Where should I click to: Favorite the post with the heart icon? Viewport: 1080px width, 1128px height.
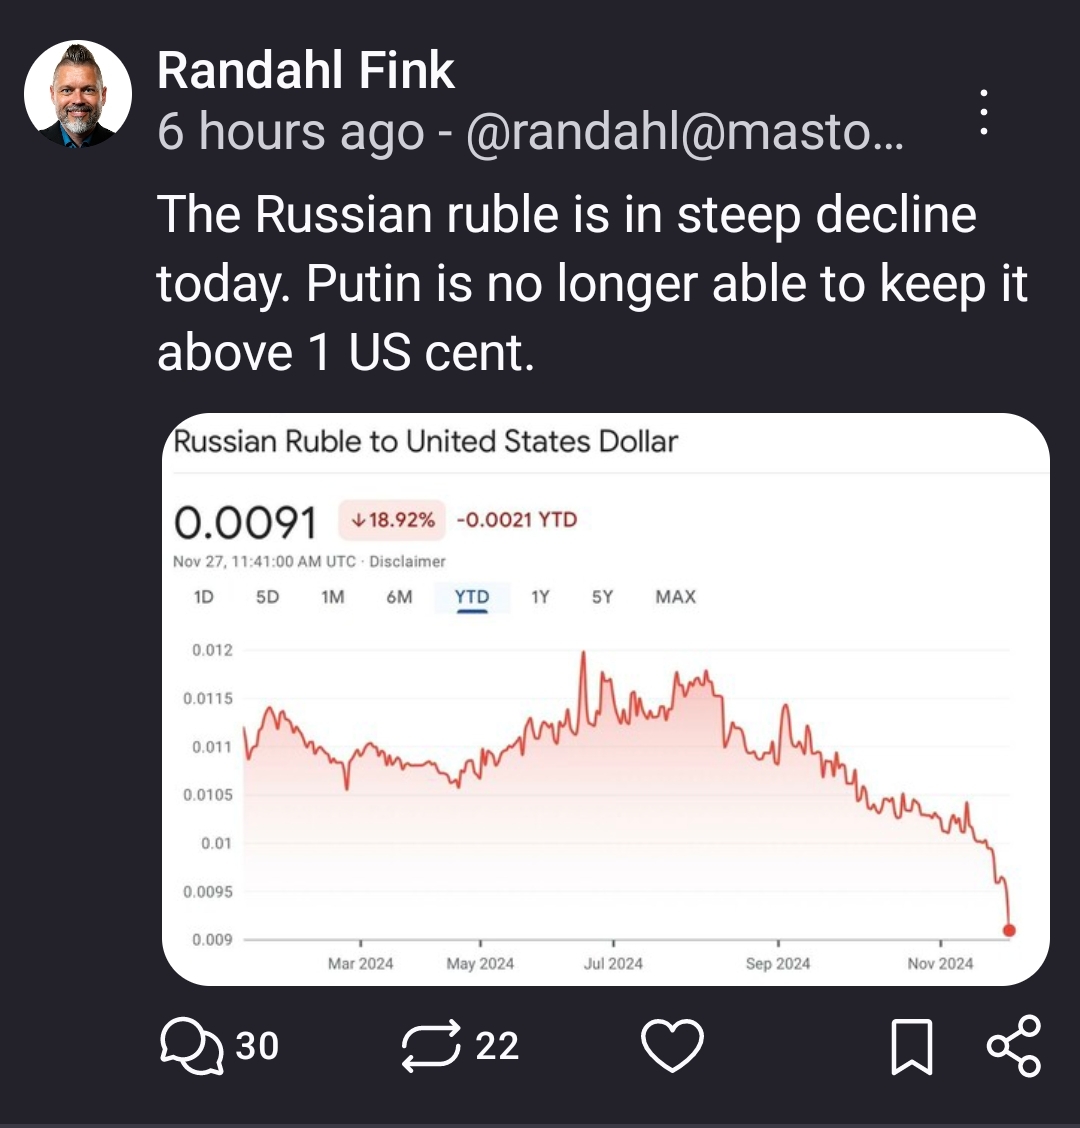(672, 1045)
